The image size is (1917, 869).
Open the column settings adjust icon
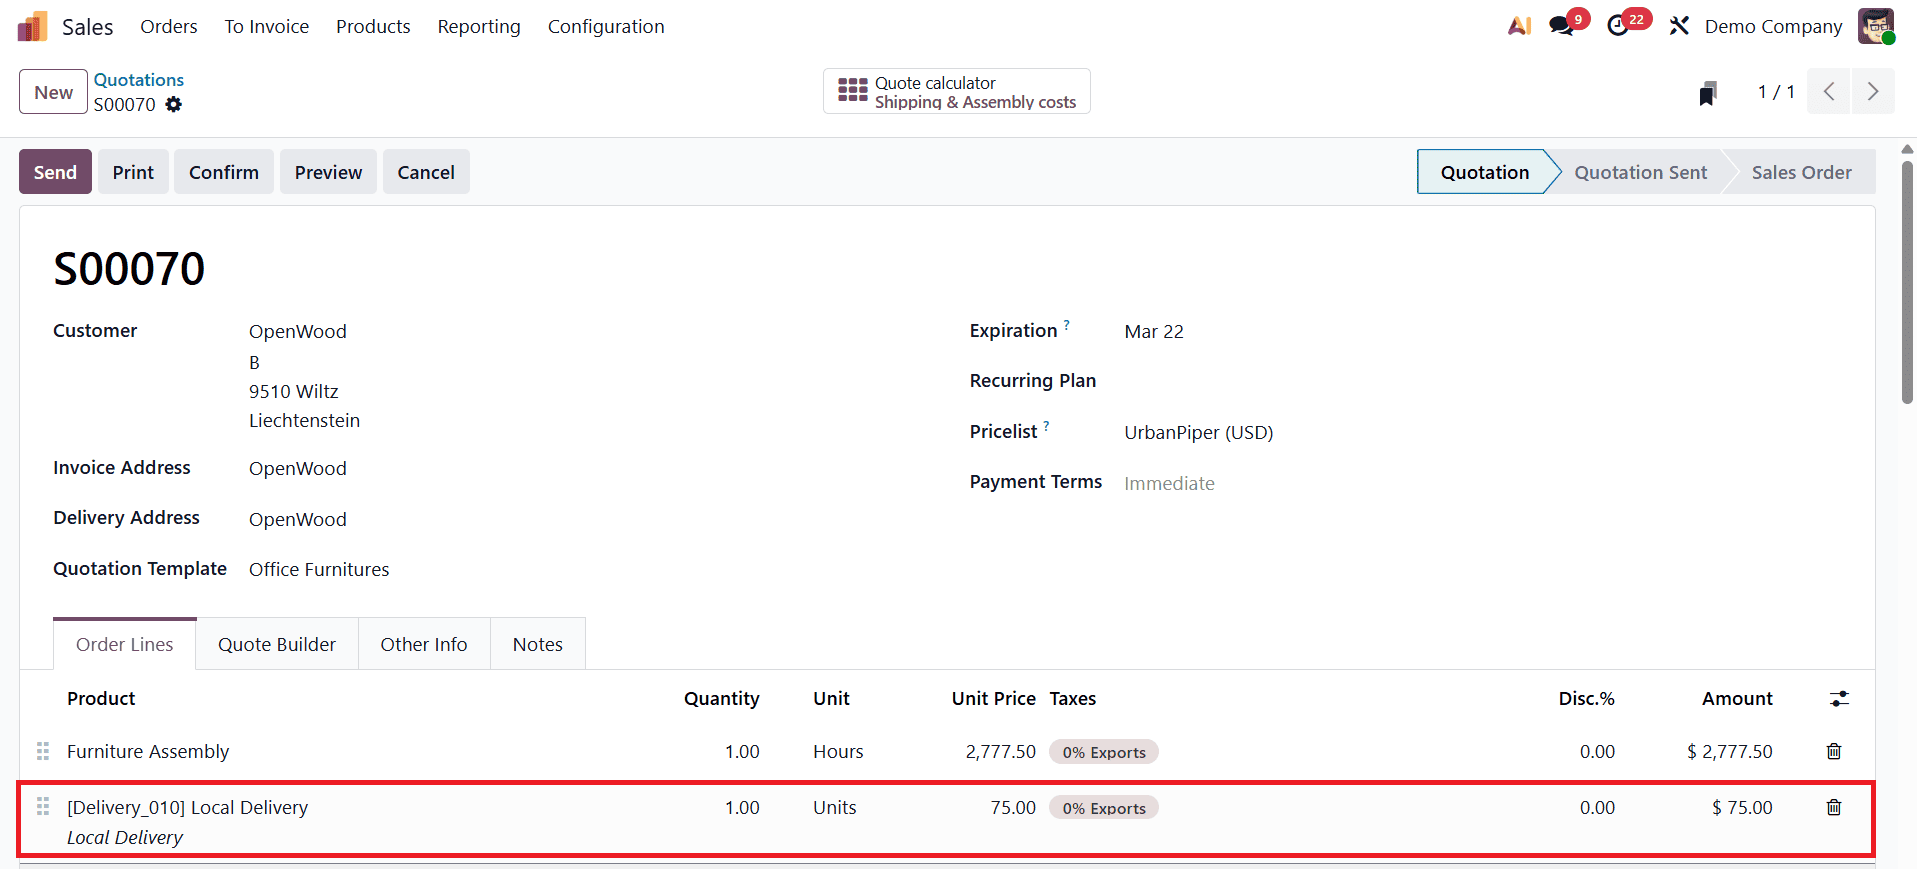click(x=1839, y=698)
